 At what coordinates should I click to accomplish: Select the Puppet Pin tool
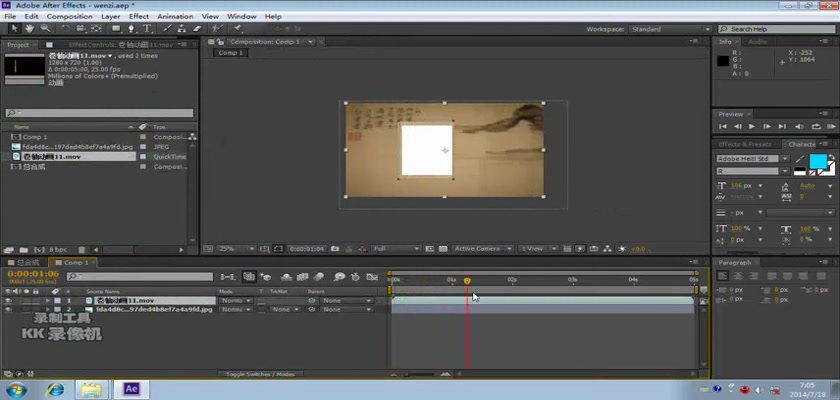coord(237,28)
